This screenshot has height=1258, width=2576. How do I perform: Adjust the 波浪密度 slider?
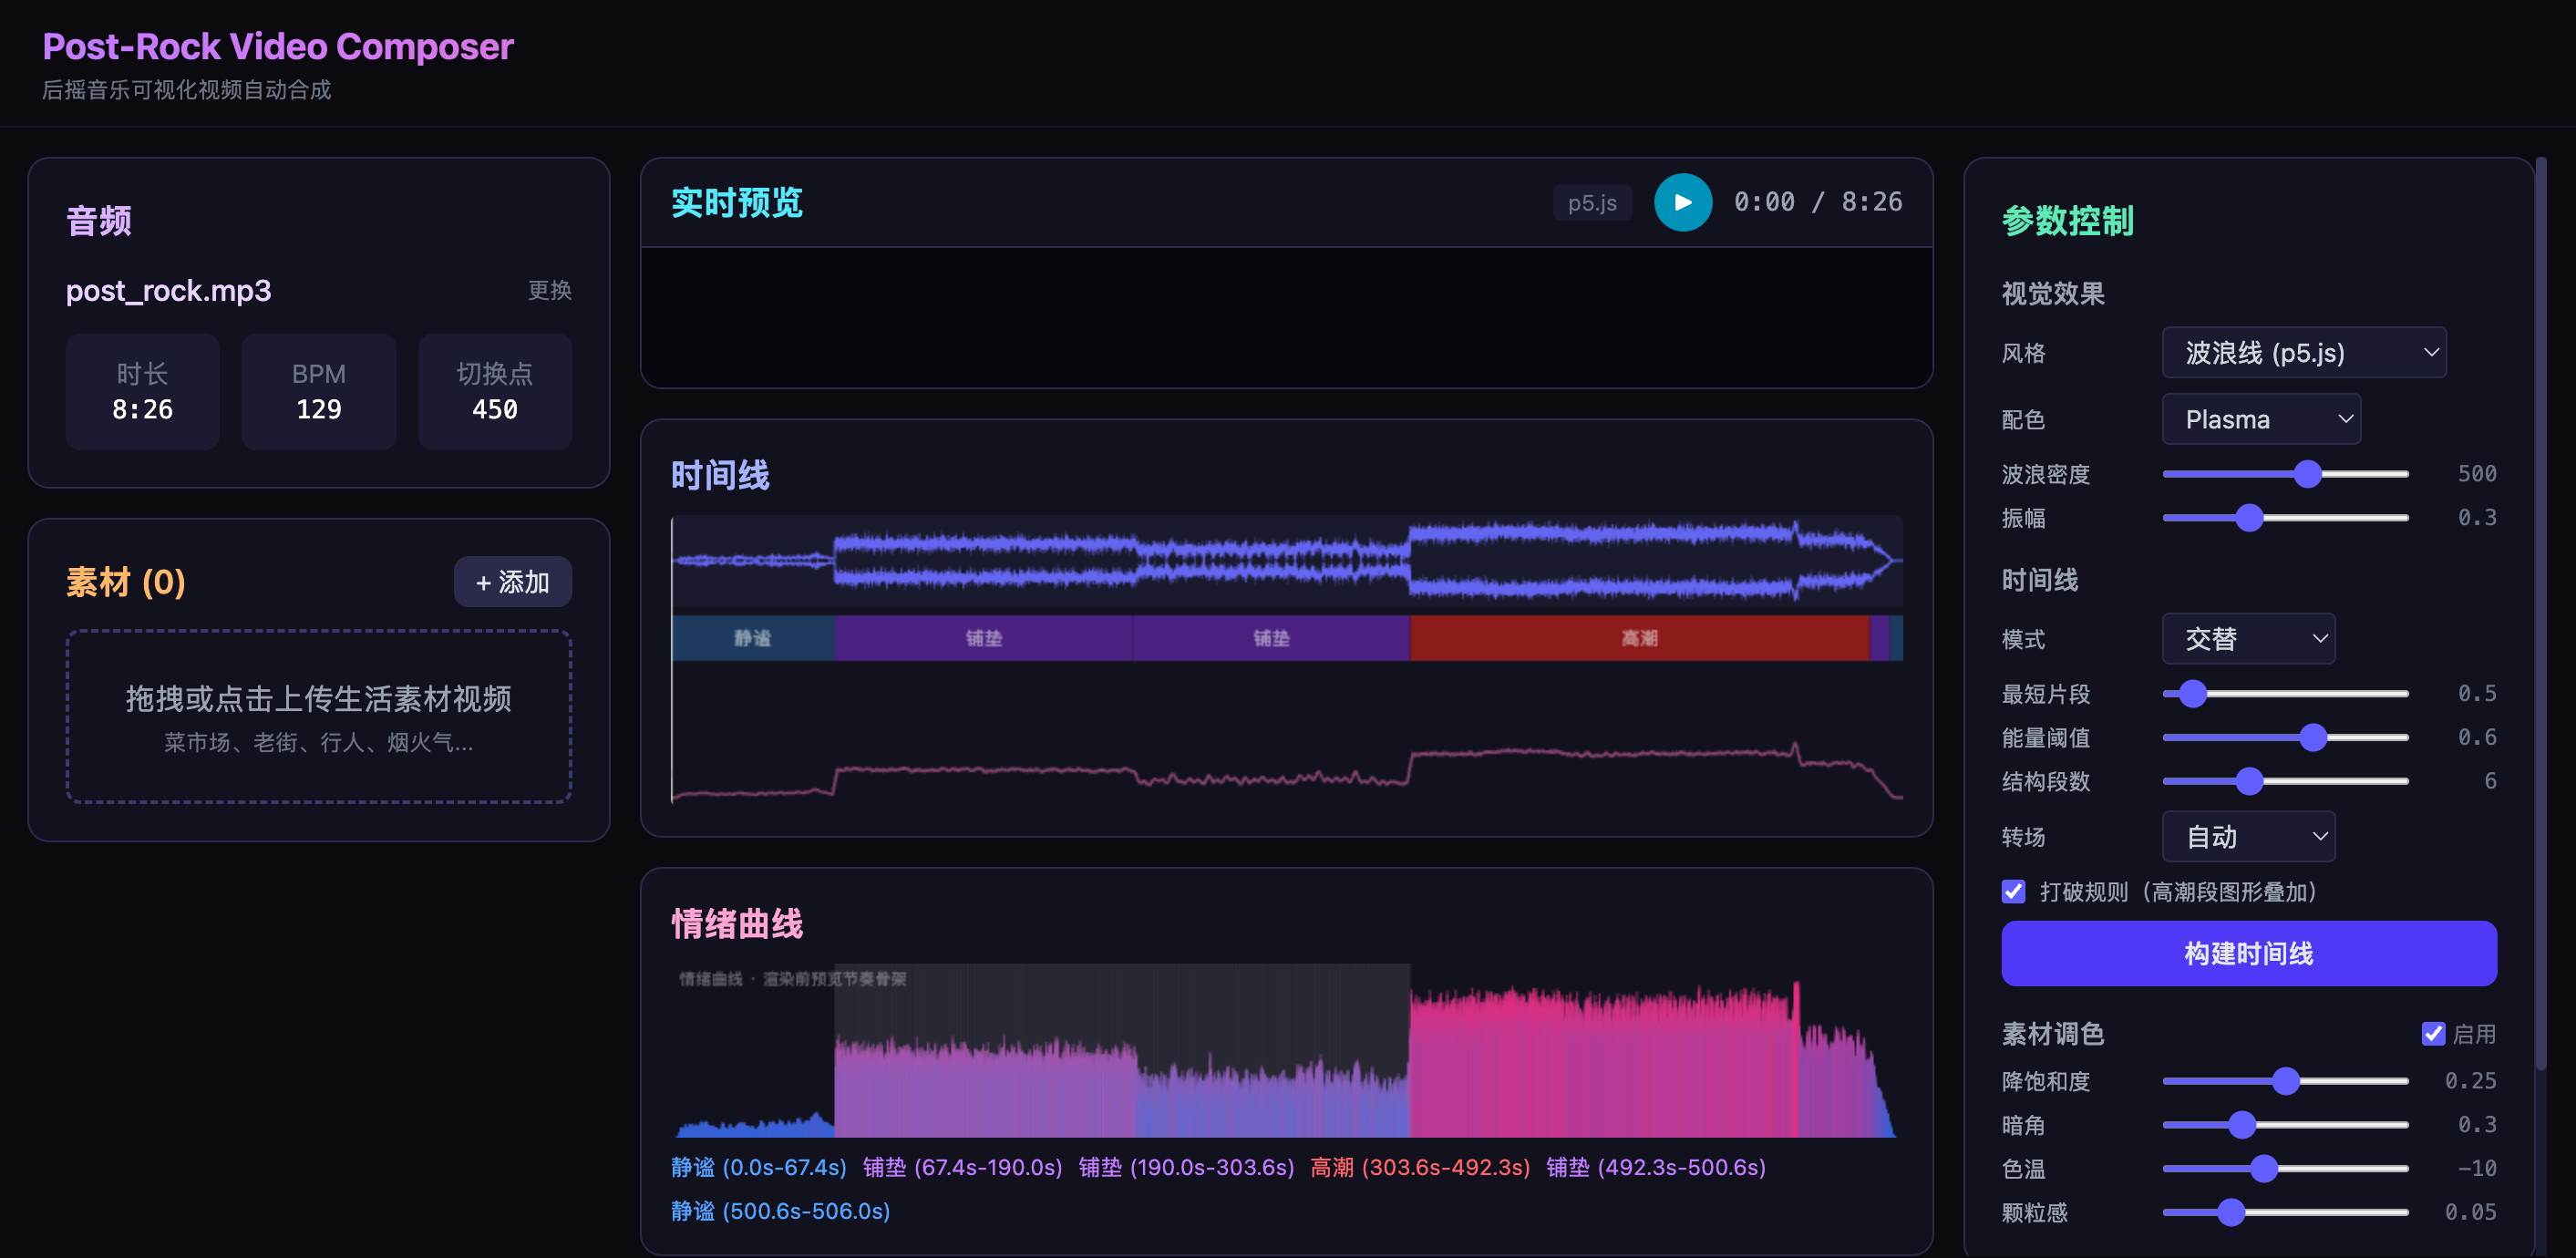tap(2285, 473)
